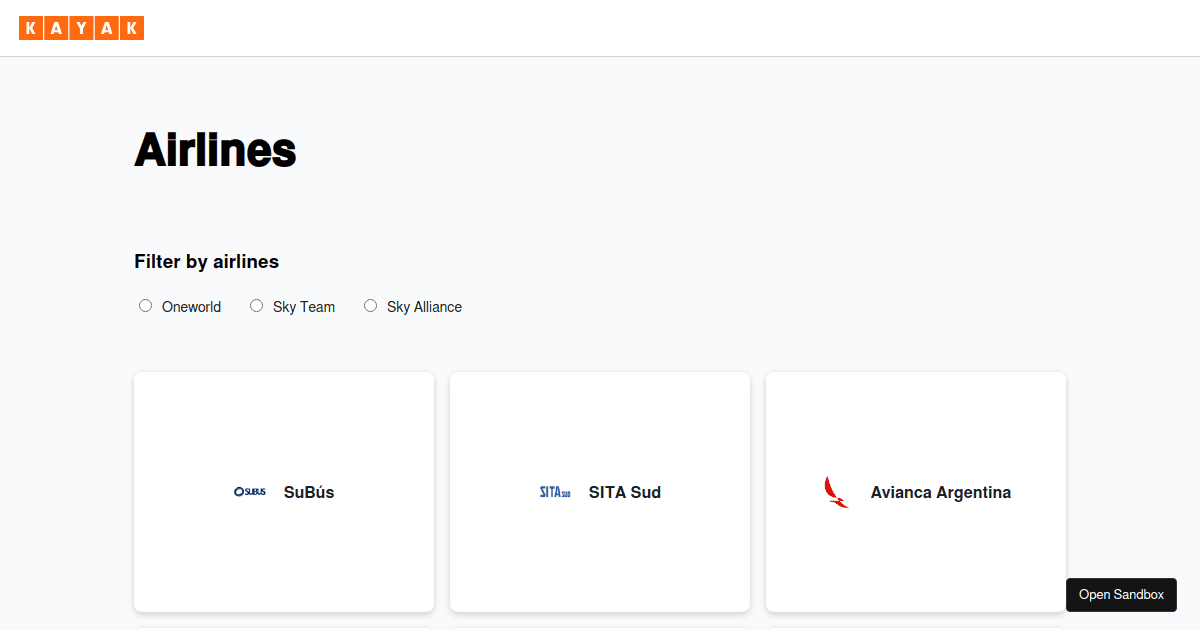Select the Oneworld radio button
The width and height of the screenshot is (1200, 630).
pos(145,306)
